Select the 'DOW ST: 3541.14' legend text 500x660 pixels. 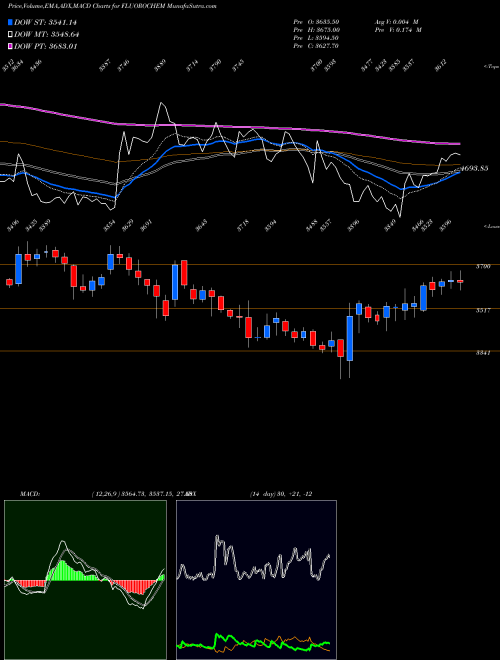(45, 22)
